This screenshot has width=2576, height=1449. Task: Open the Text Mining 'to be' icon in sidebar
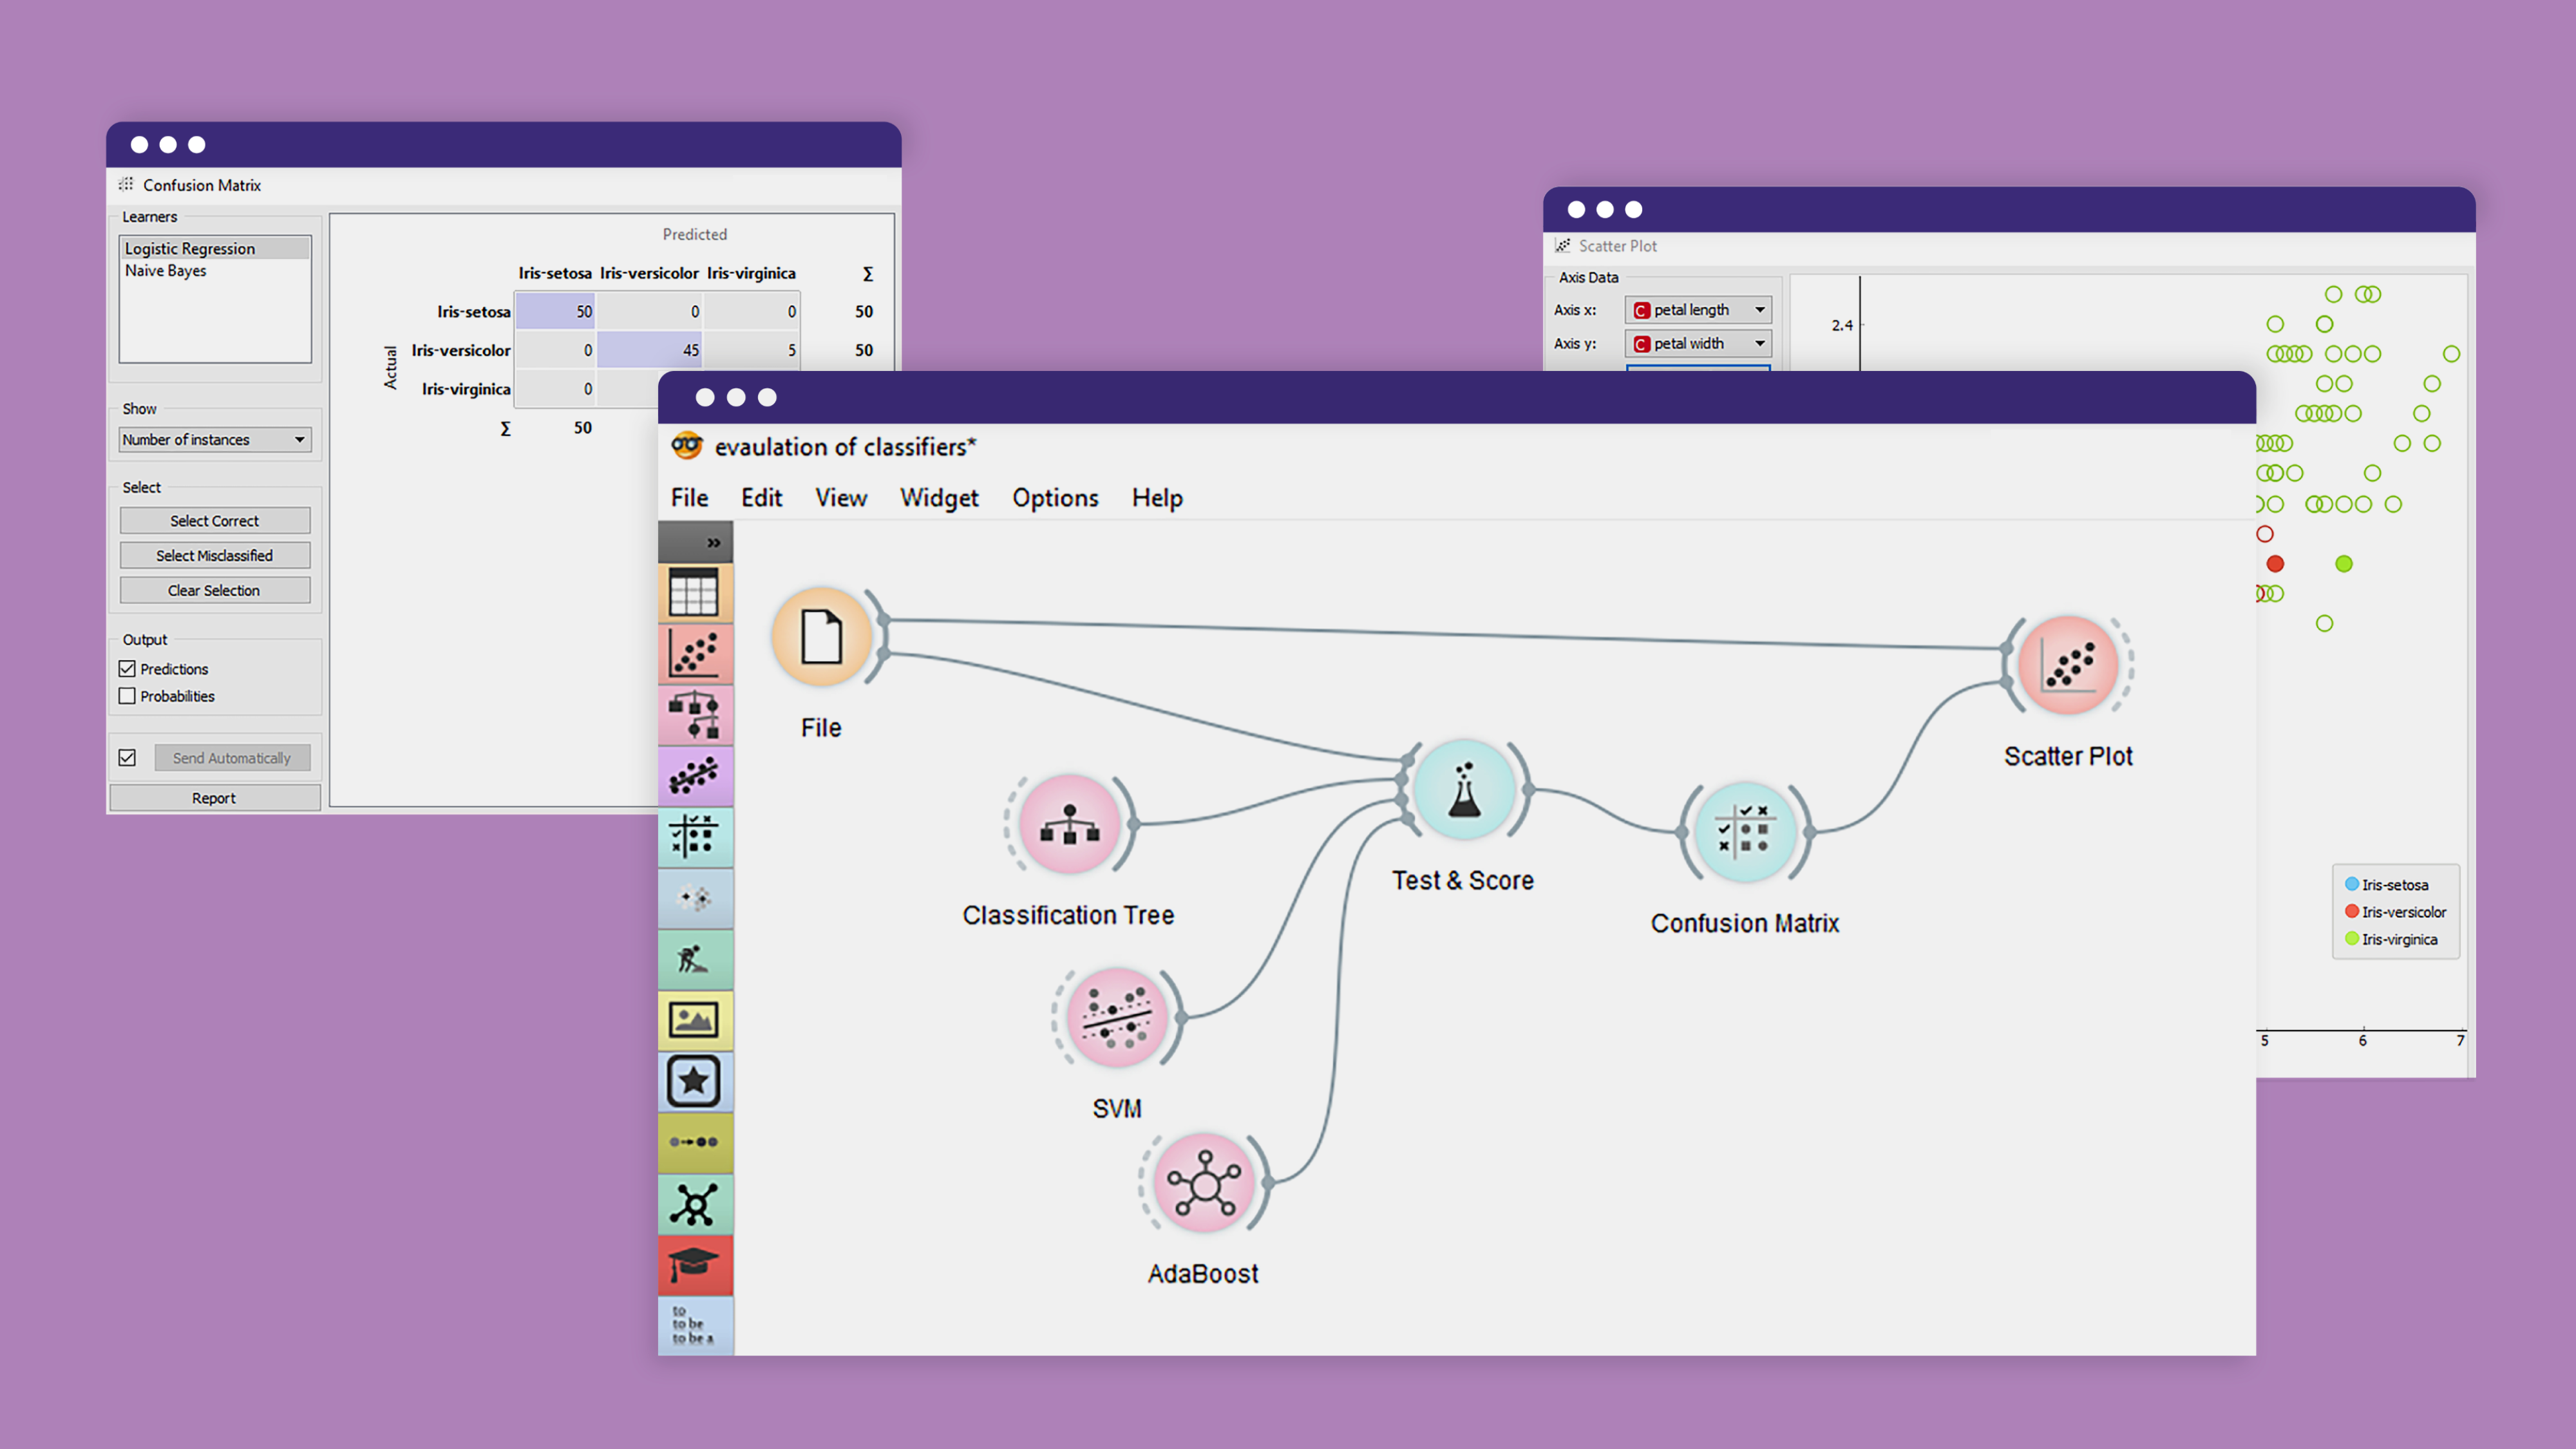(694, 1325)
